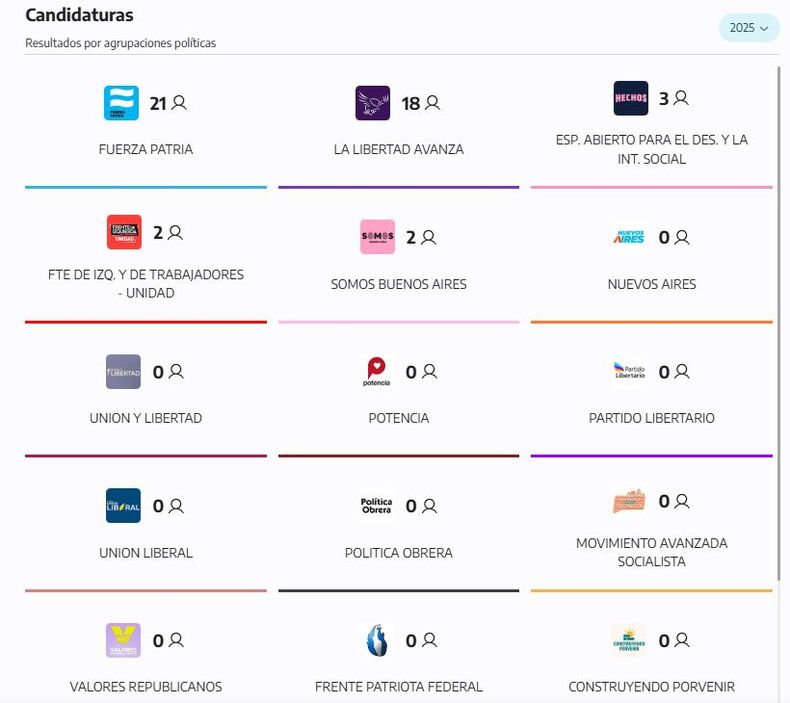
Task: Click the SOMOS pink logo
Action: coord(377,237)
